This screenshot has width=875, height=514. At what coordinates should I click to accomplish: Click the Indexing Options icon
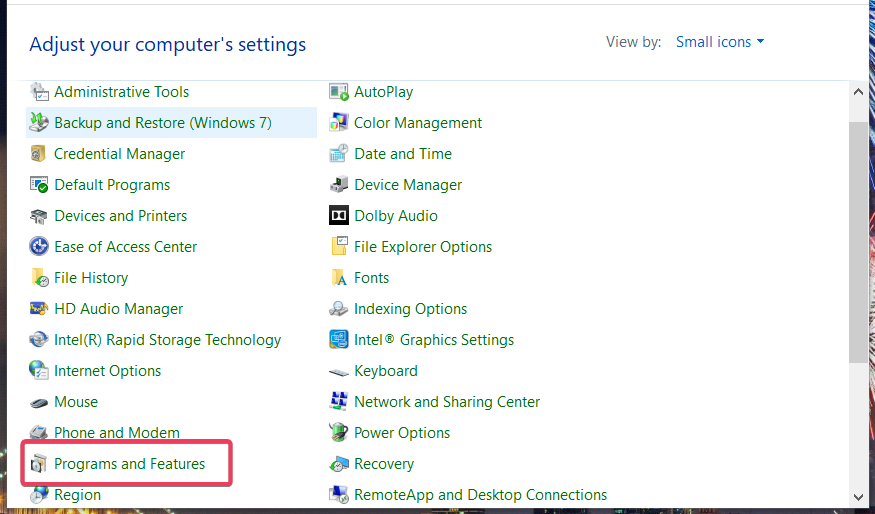(339, 309)
